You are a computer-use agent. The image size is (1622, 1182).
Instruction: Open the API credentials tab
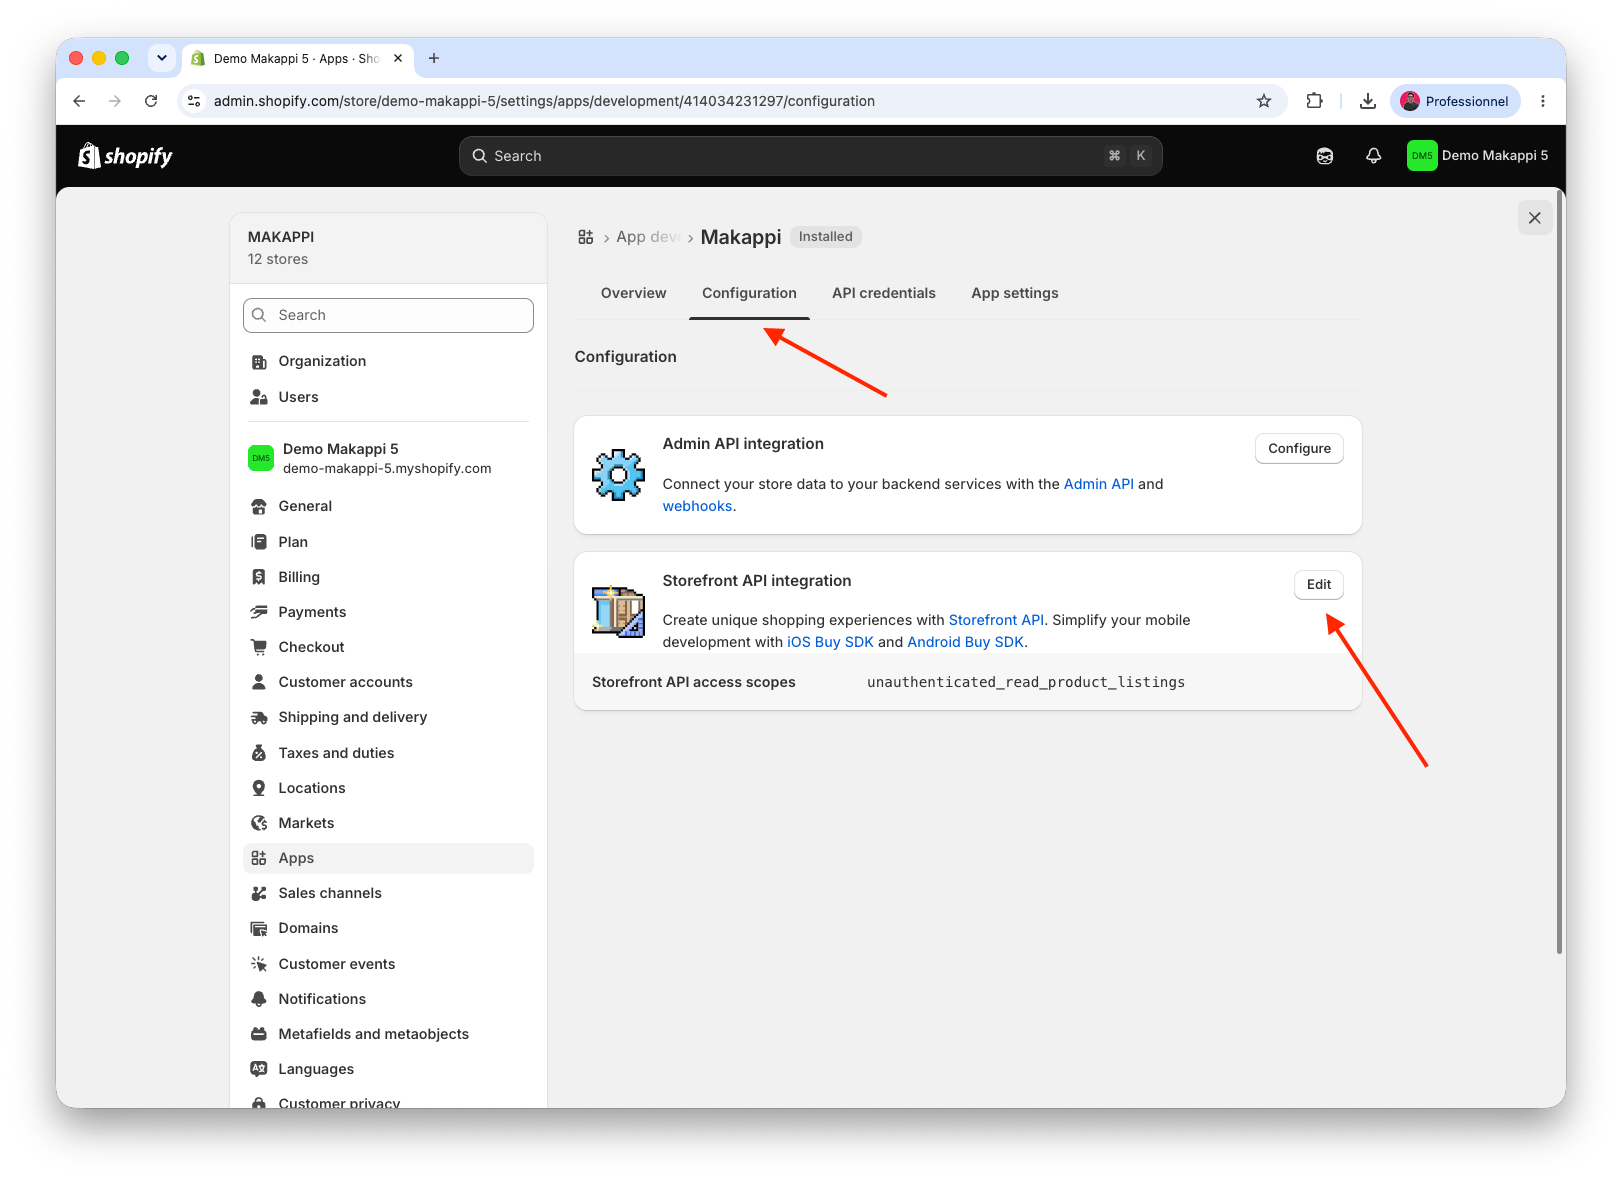coord(884,293)
